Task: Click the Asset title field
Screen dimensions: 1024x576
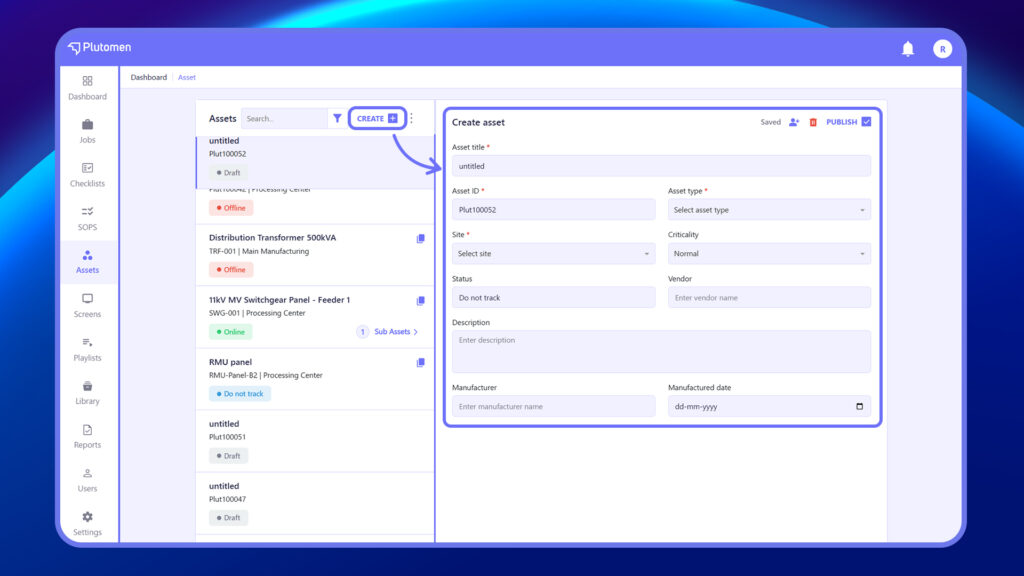Action: click(x=661, y=166)
